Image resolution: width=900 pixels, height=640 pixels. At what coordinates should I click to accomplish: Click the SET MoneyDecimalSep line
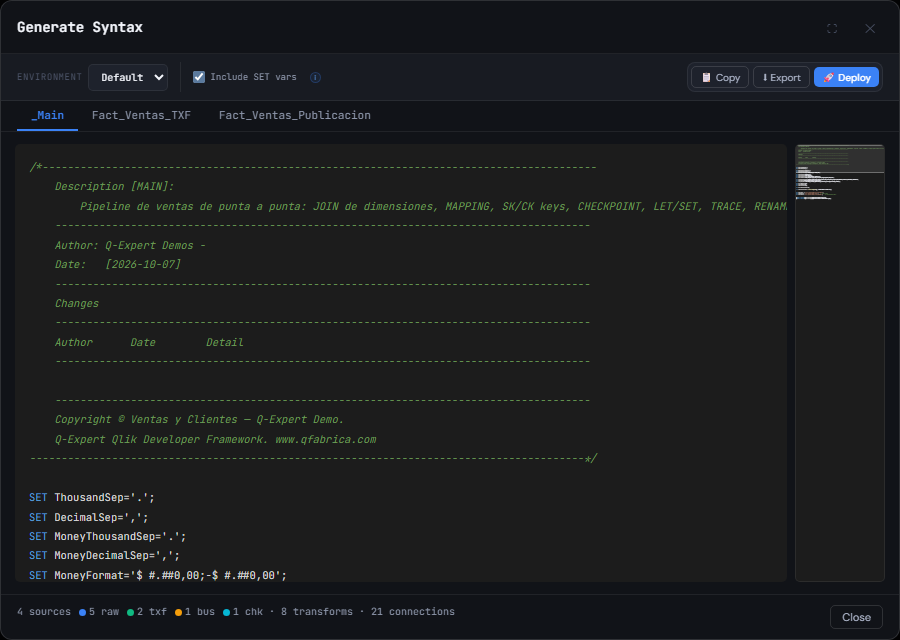point(104,556)
